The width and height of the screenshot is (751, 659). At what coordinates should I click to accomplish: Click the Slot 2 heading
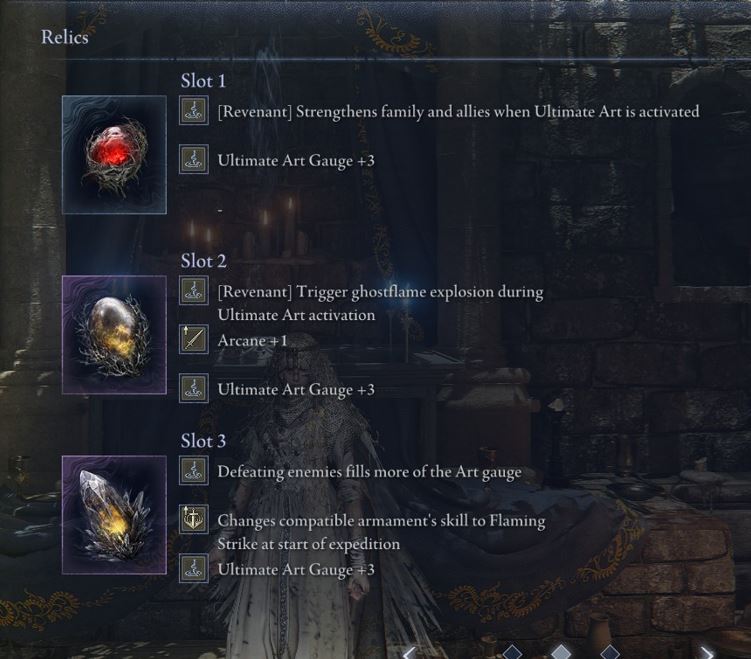click(203, 261)
